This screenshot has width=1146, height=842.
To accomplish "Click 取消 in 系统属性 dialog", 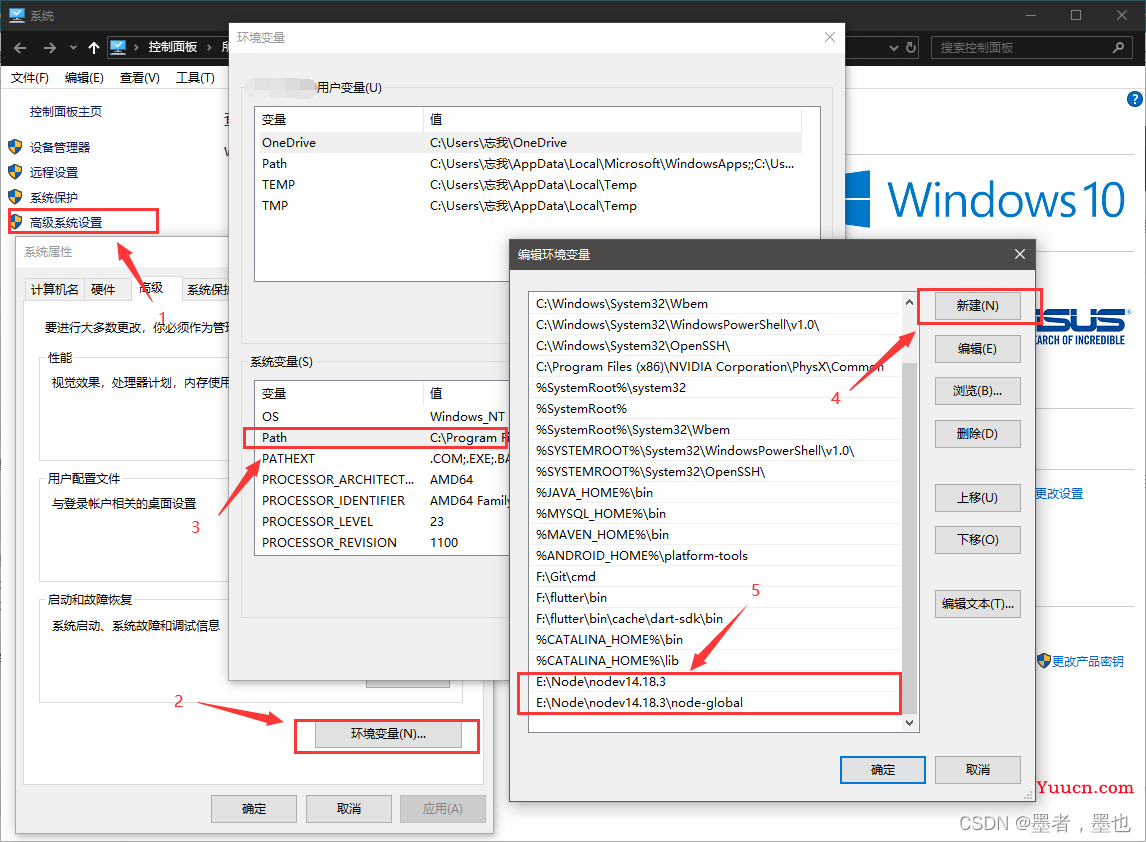I will [x=349, y=808].
